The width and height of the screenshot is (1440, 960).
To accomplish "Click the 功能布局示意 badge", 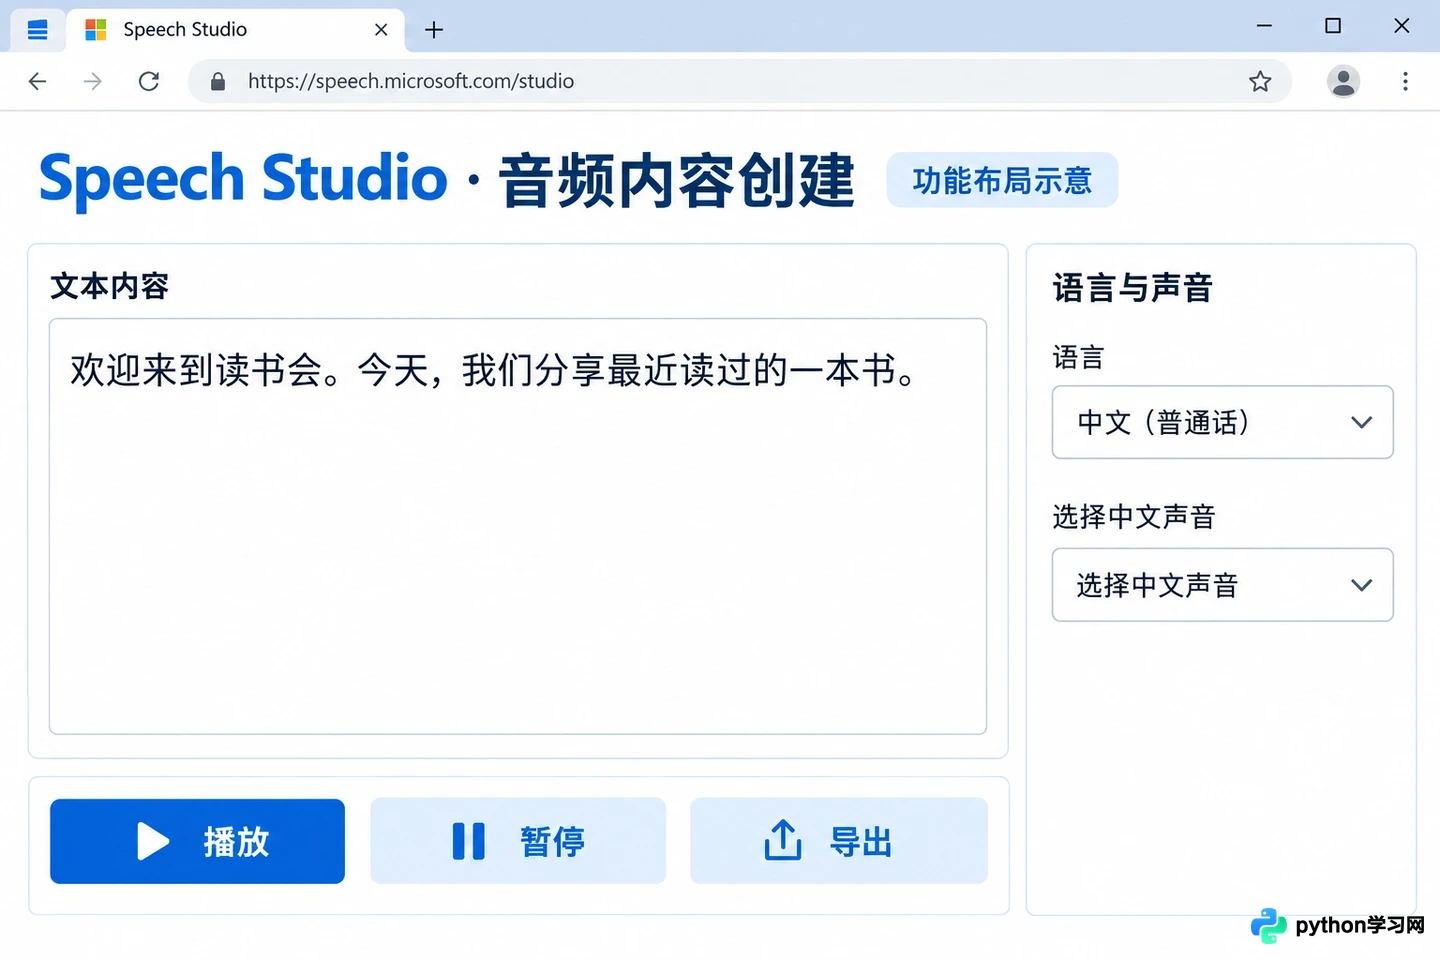I will pyautogui.click(x=1002, y=180).
